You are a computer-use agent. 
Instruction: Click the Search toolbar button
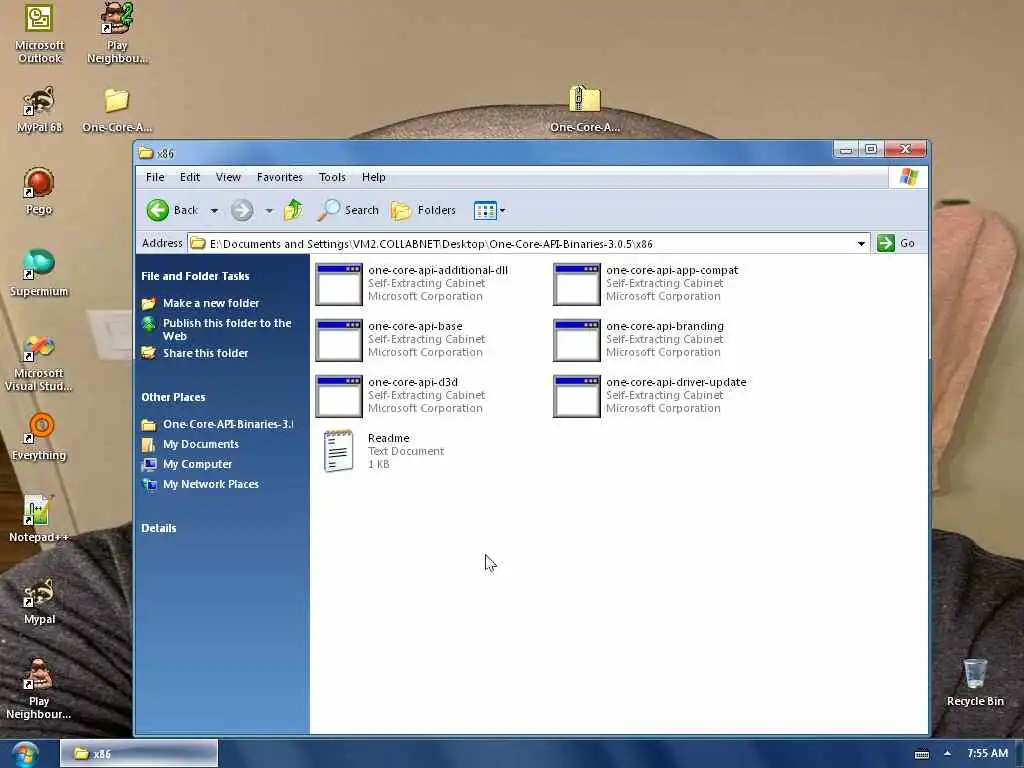[348, 210]
